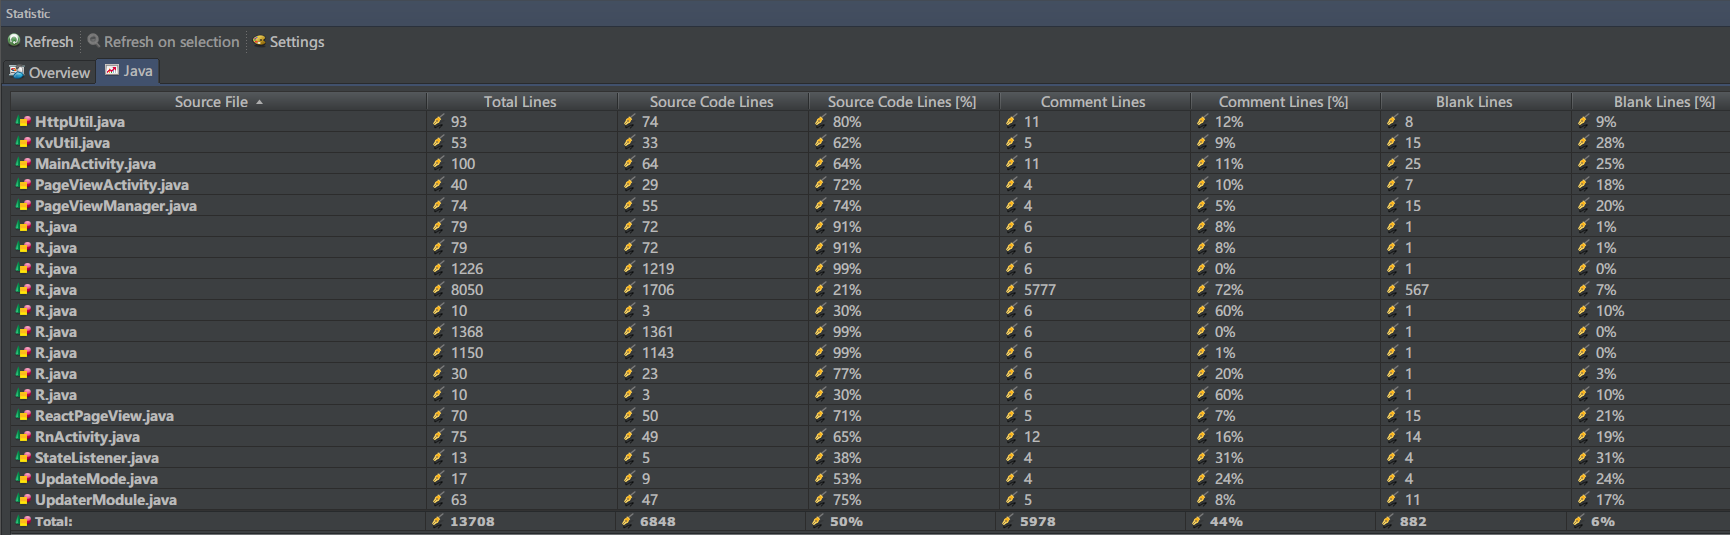Sort table by Comment Lines [%] header
Image resolution: width=1730 pixels, height=535 pixels.
pos(1283,102)
